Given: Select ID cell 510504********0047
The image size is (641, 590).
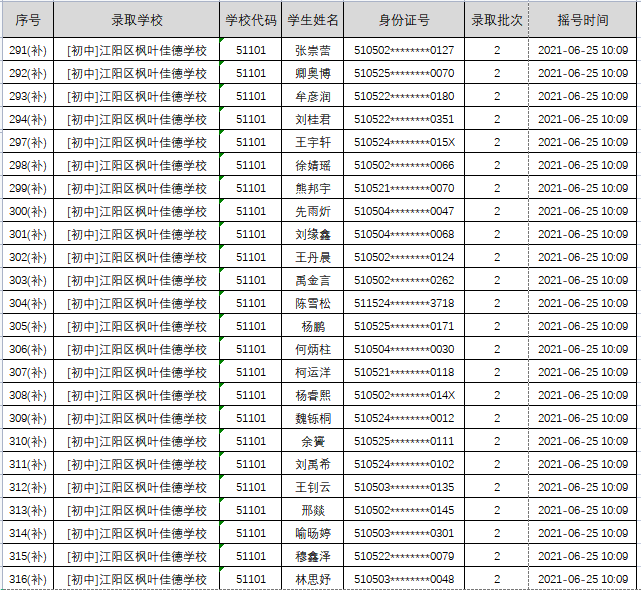Looking at the screenshot, I should [404, 211].
